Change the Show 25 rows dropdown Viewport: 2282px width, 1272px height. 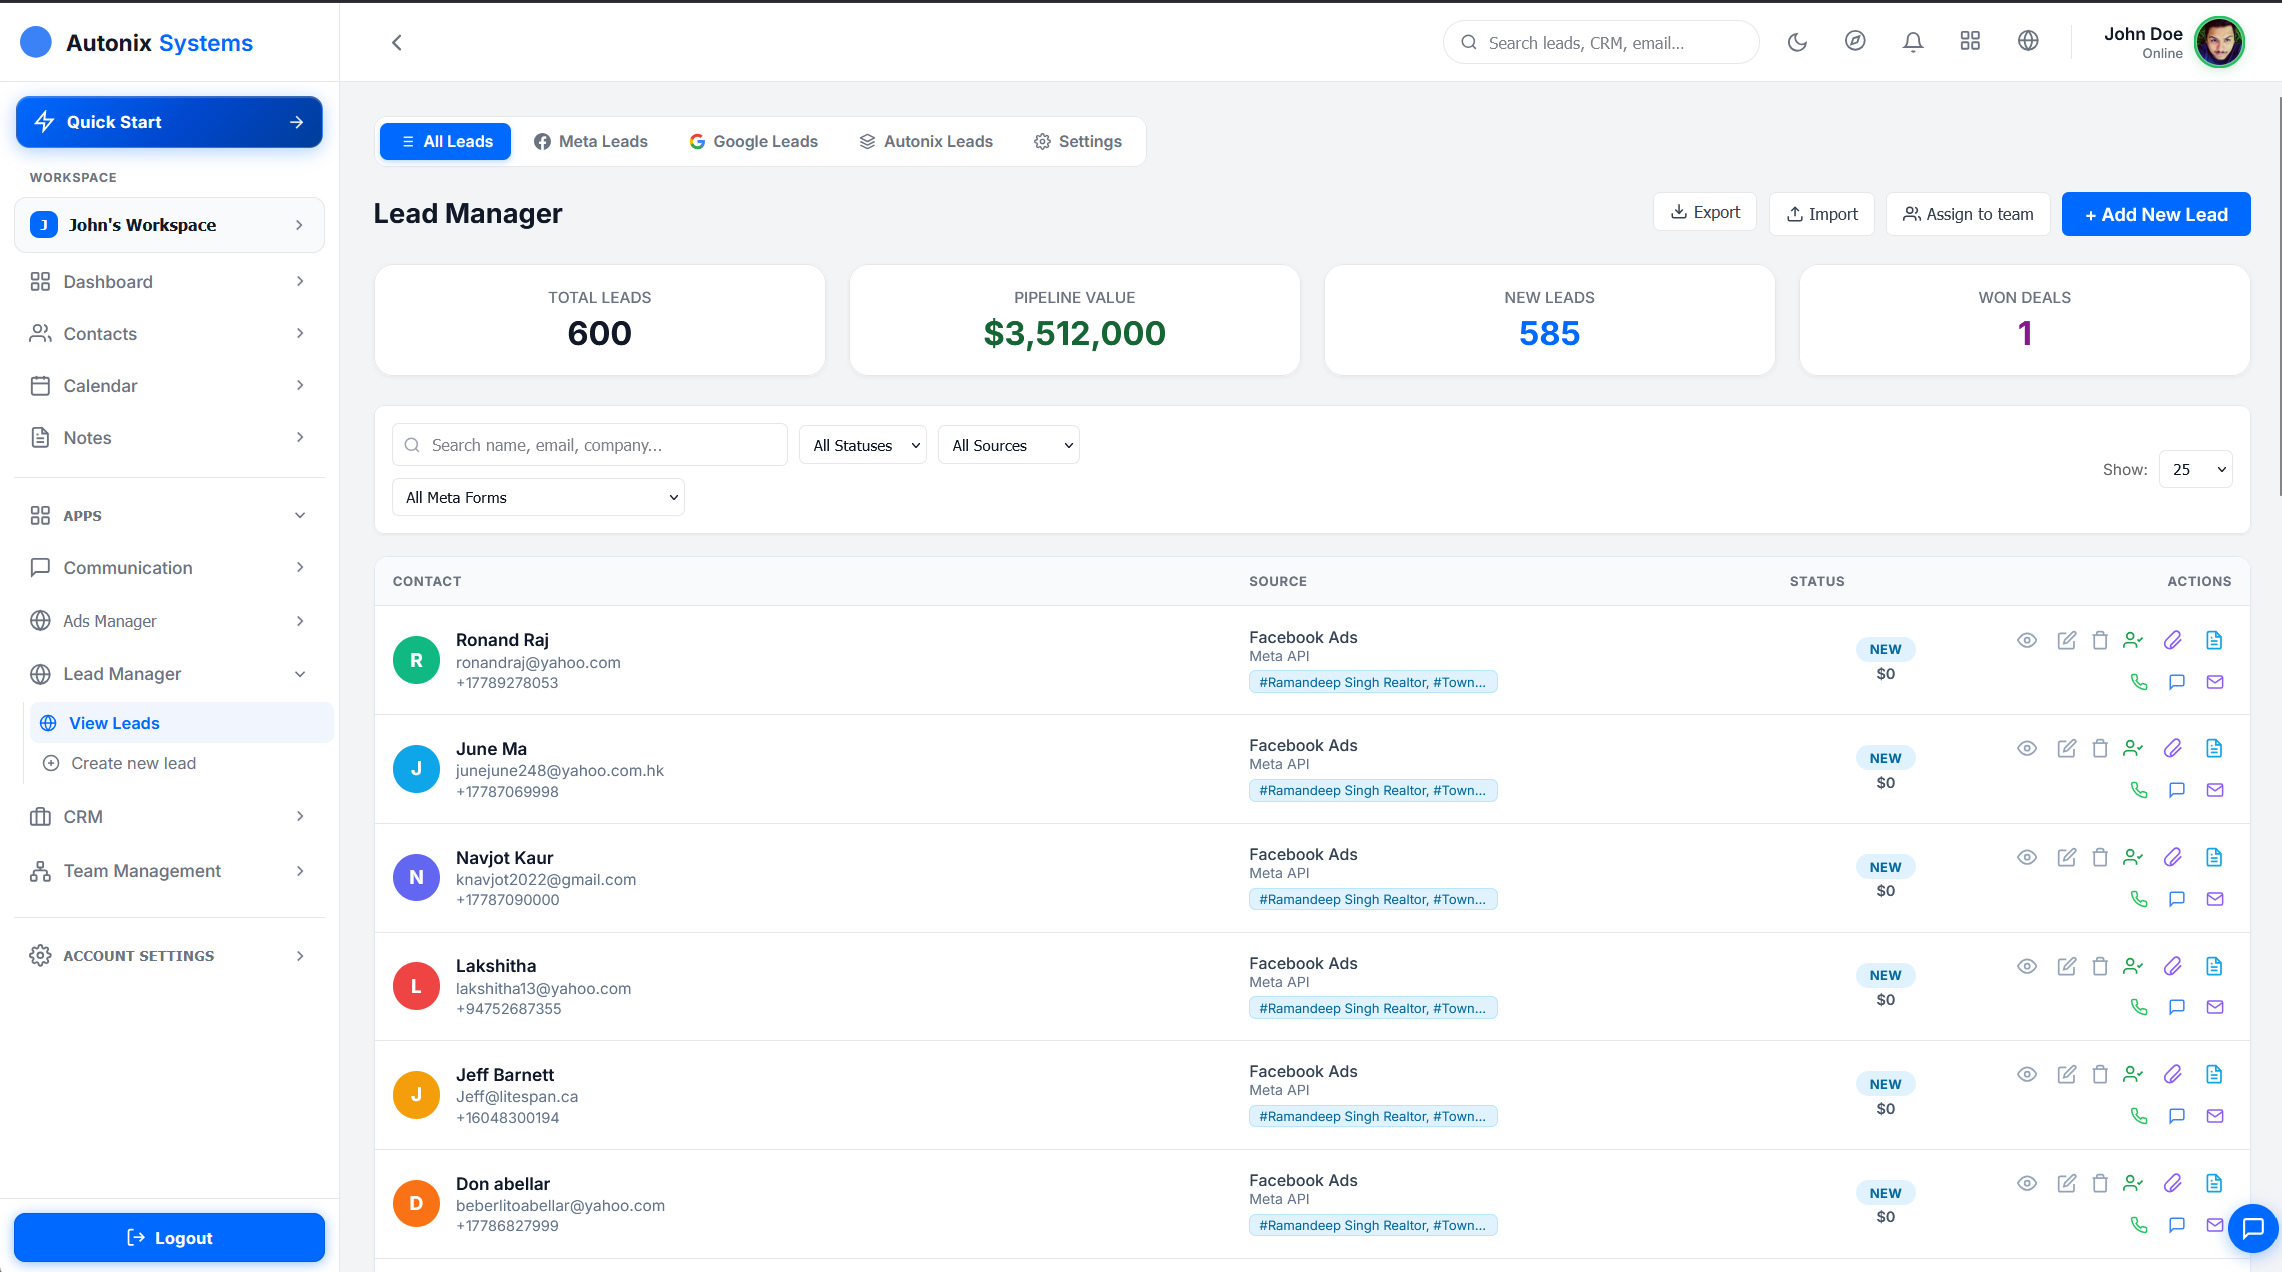2196,469
